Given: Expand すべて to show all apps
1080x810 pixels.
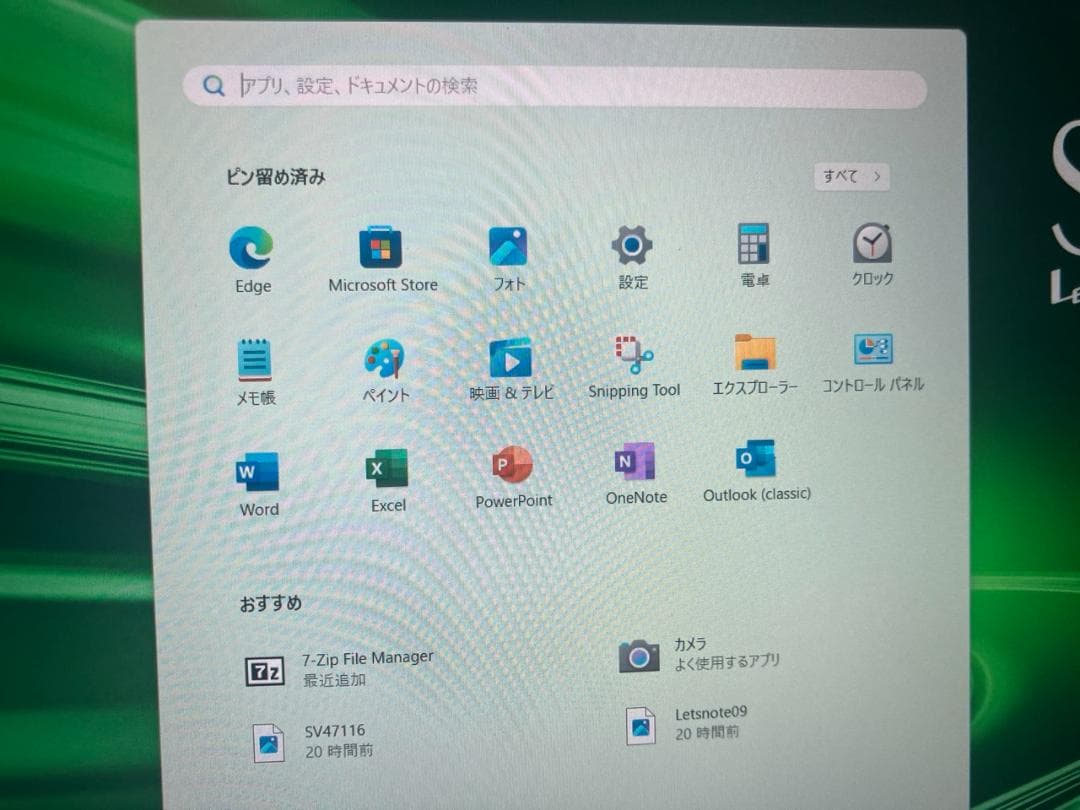Looking at the screenshot, I should click(851, 176).
